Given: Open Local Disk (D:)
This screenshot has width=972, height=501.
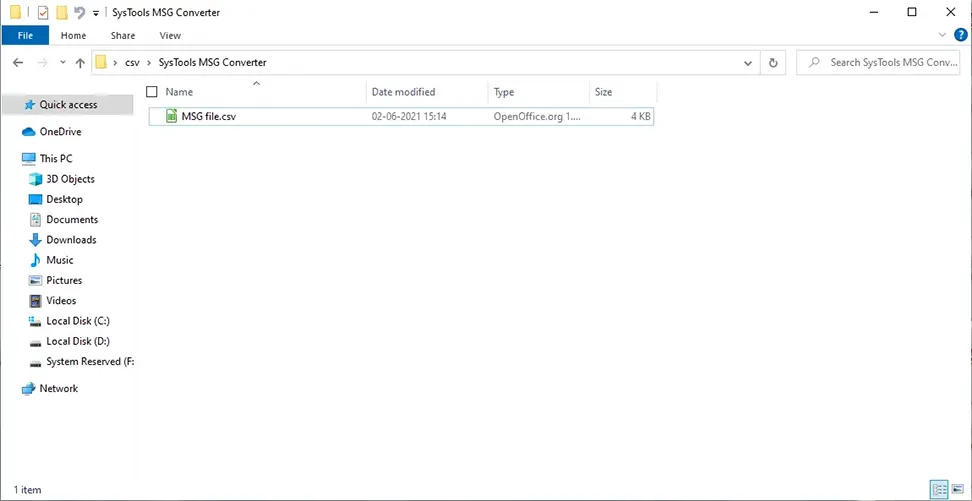Looking at the screenshot, I should point(77,341).
